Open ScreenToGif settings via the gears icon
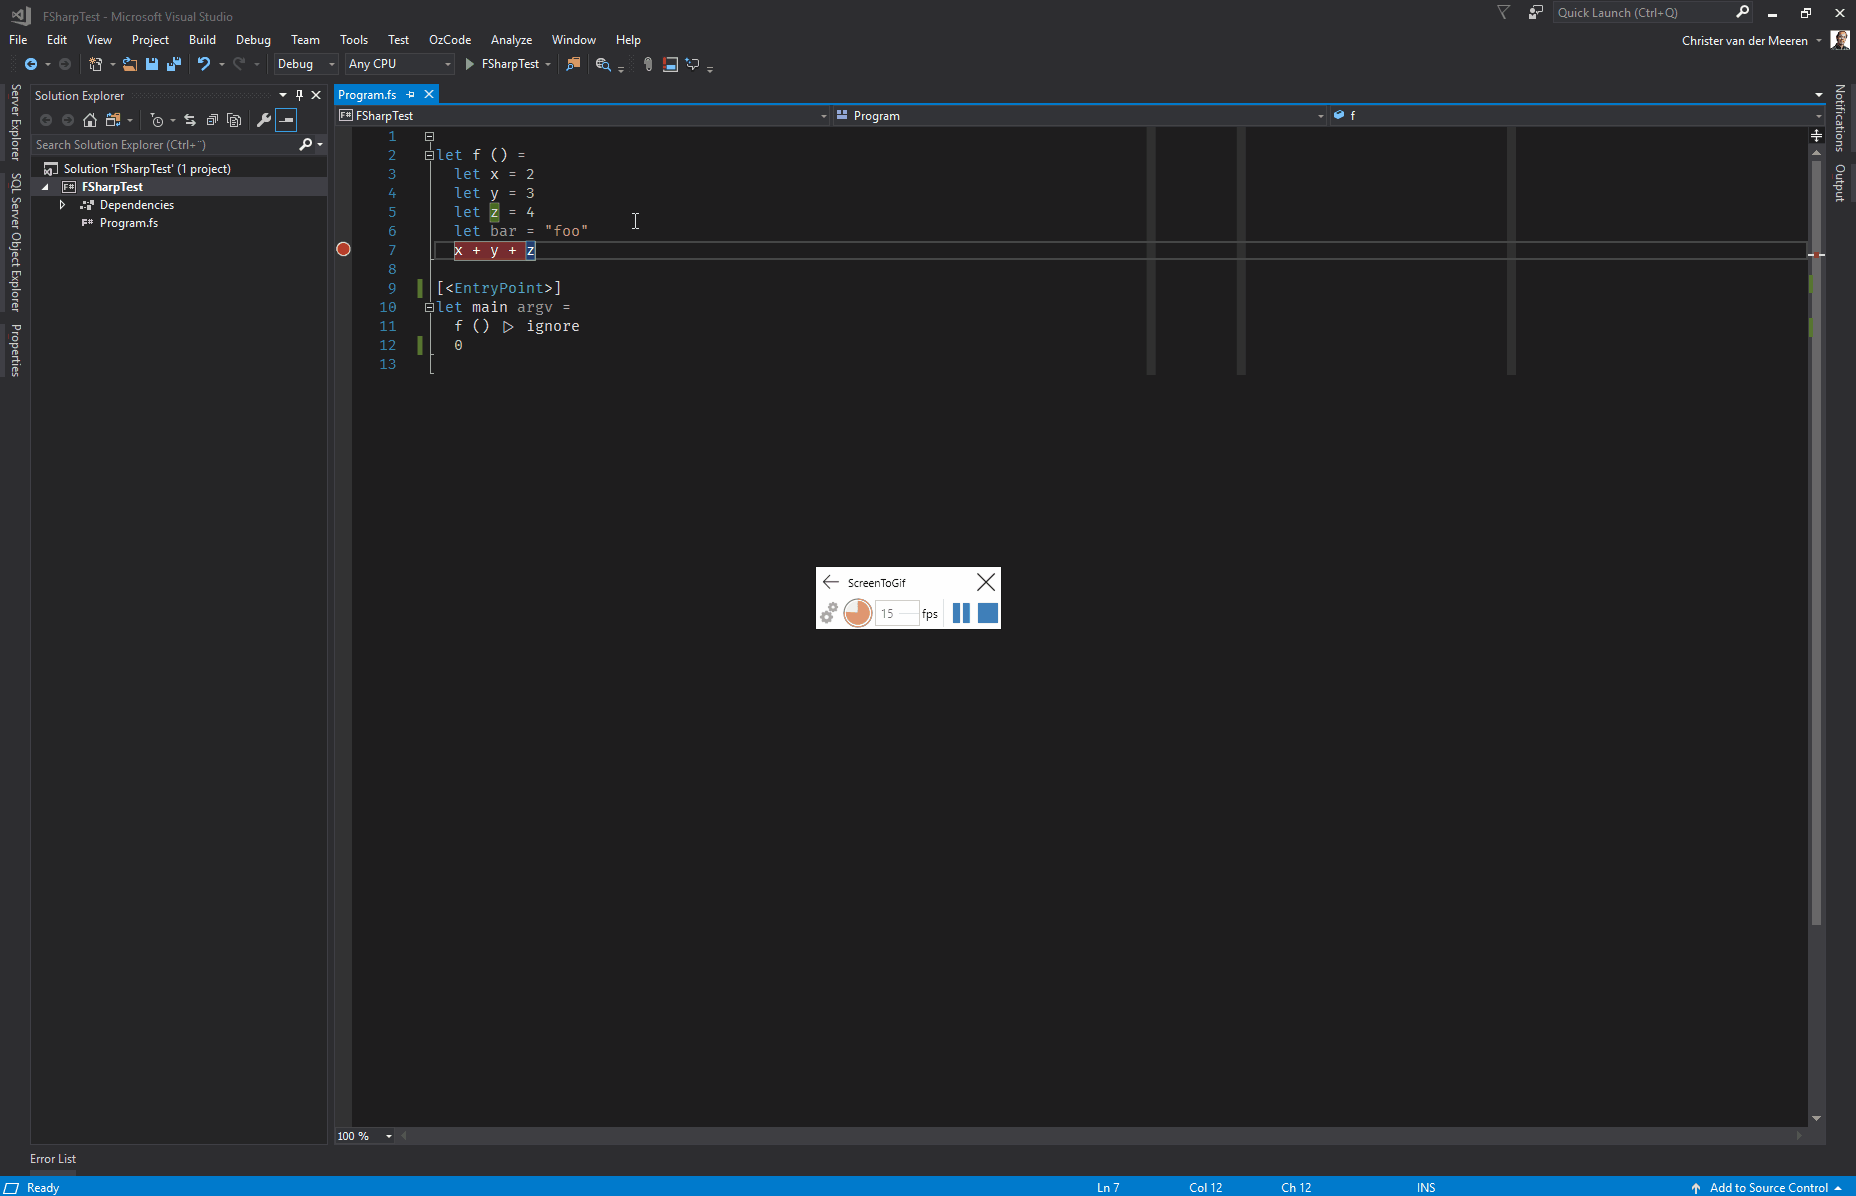1856x1196 pixels. 829,613
